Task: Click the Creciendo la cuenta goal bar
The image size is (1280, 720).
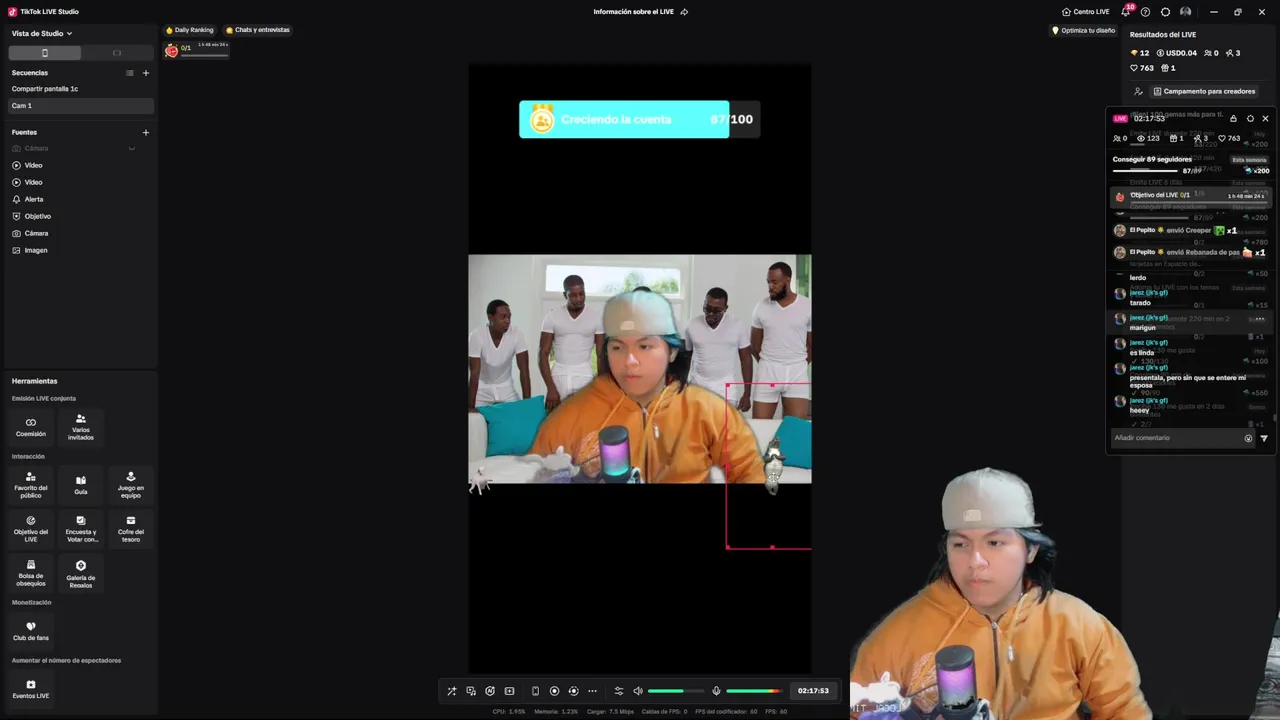Action: click(639, 119)
